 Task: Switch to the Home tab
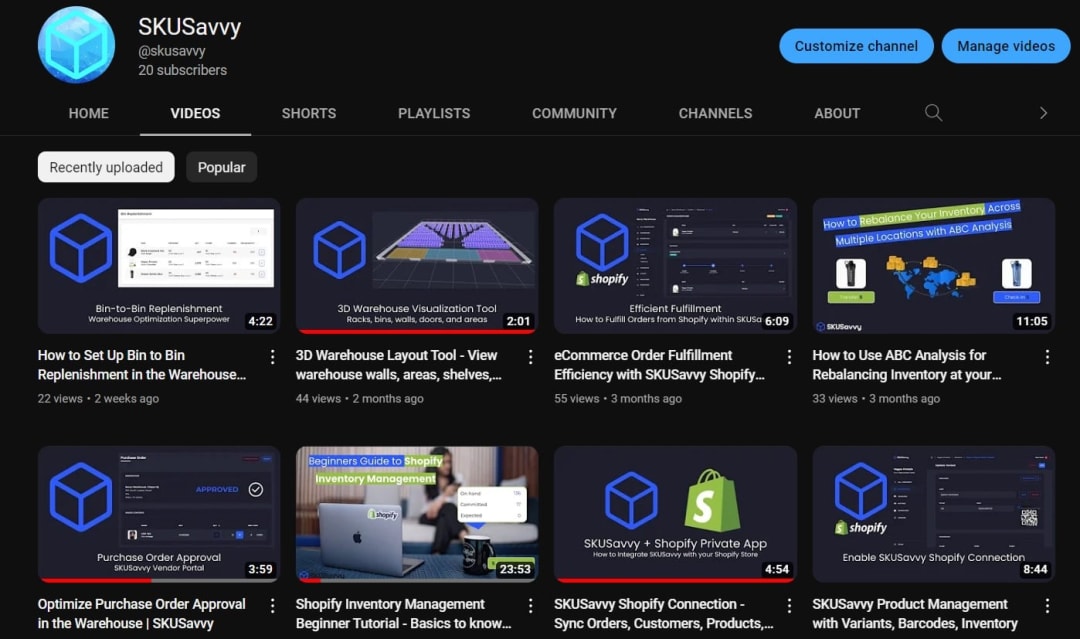point(89,114)
